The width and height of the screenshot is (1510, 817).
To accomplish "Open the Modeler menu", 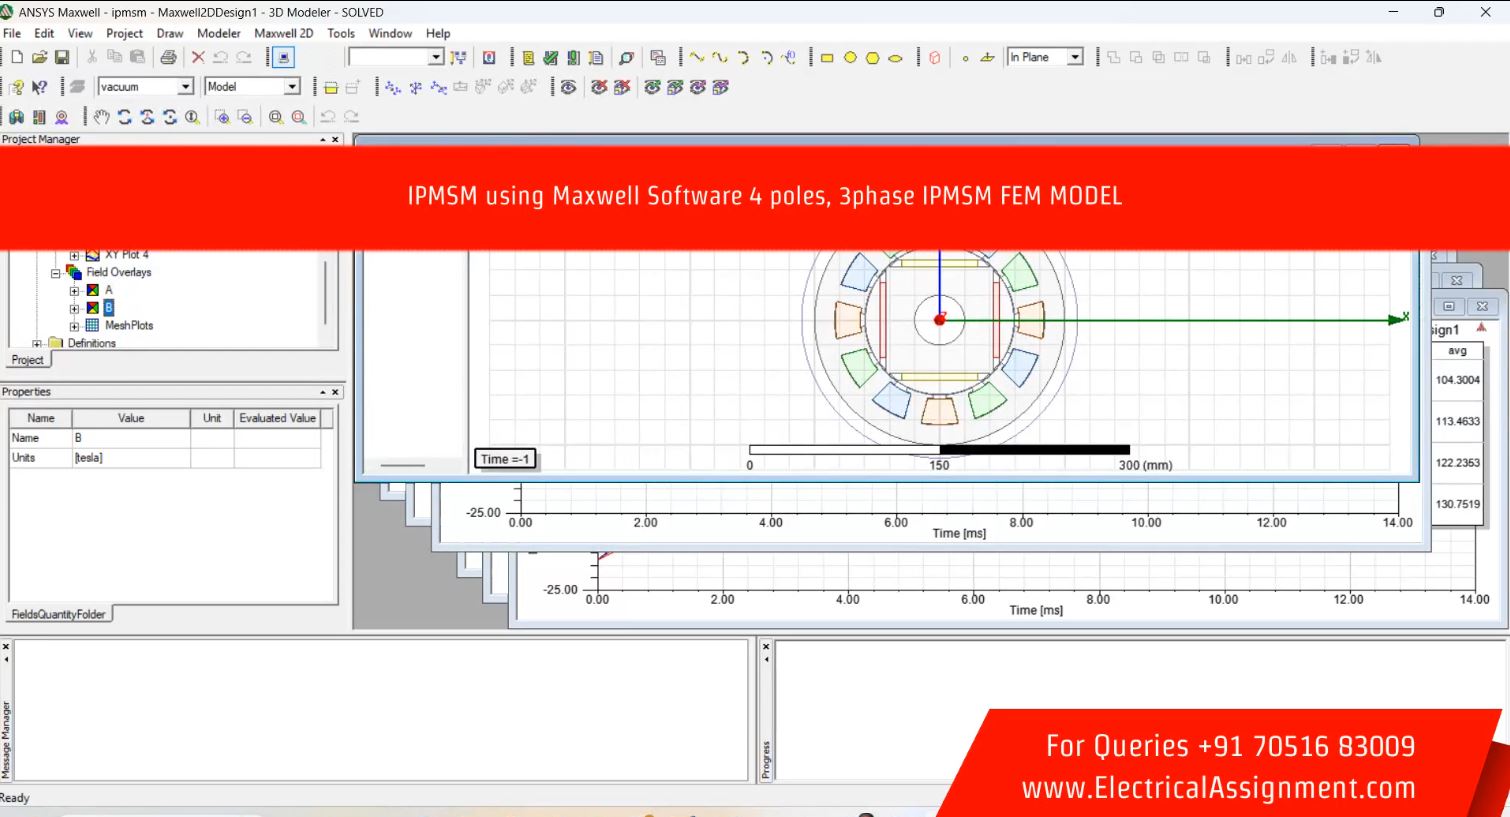I will tap(218, 33).
